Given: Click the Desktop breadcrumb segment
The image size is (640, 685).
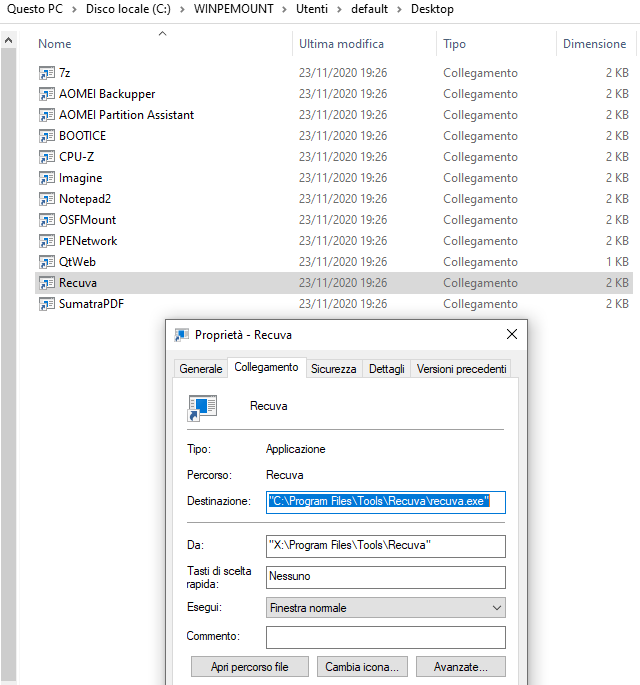Looking at the screenshot, I should pos(432,9).
